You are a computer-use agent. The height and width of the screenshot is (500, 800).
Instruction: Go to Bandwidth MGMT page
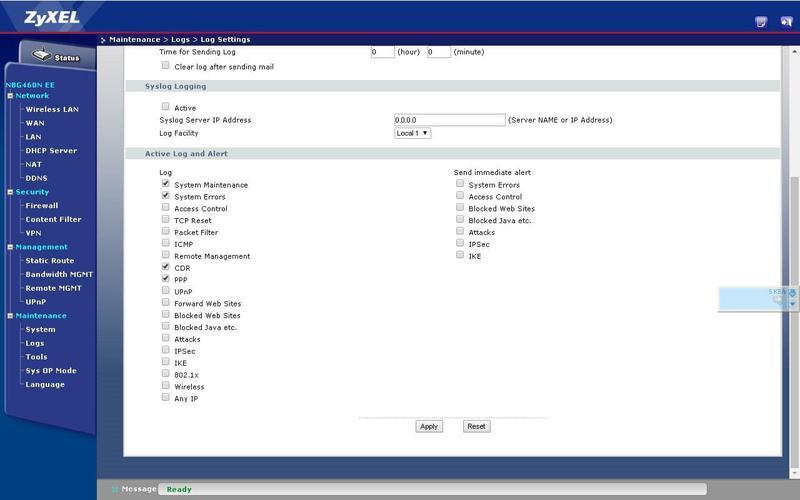pyautogui.click(x=58, y=274)
